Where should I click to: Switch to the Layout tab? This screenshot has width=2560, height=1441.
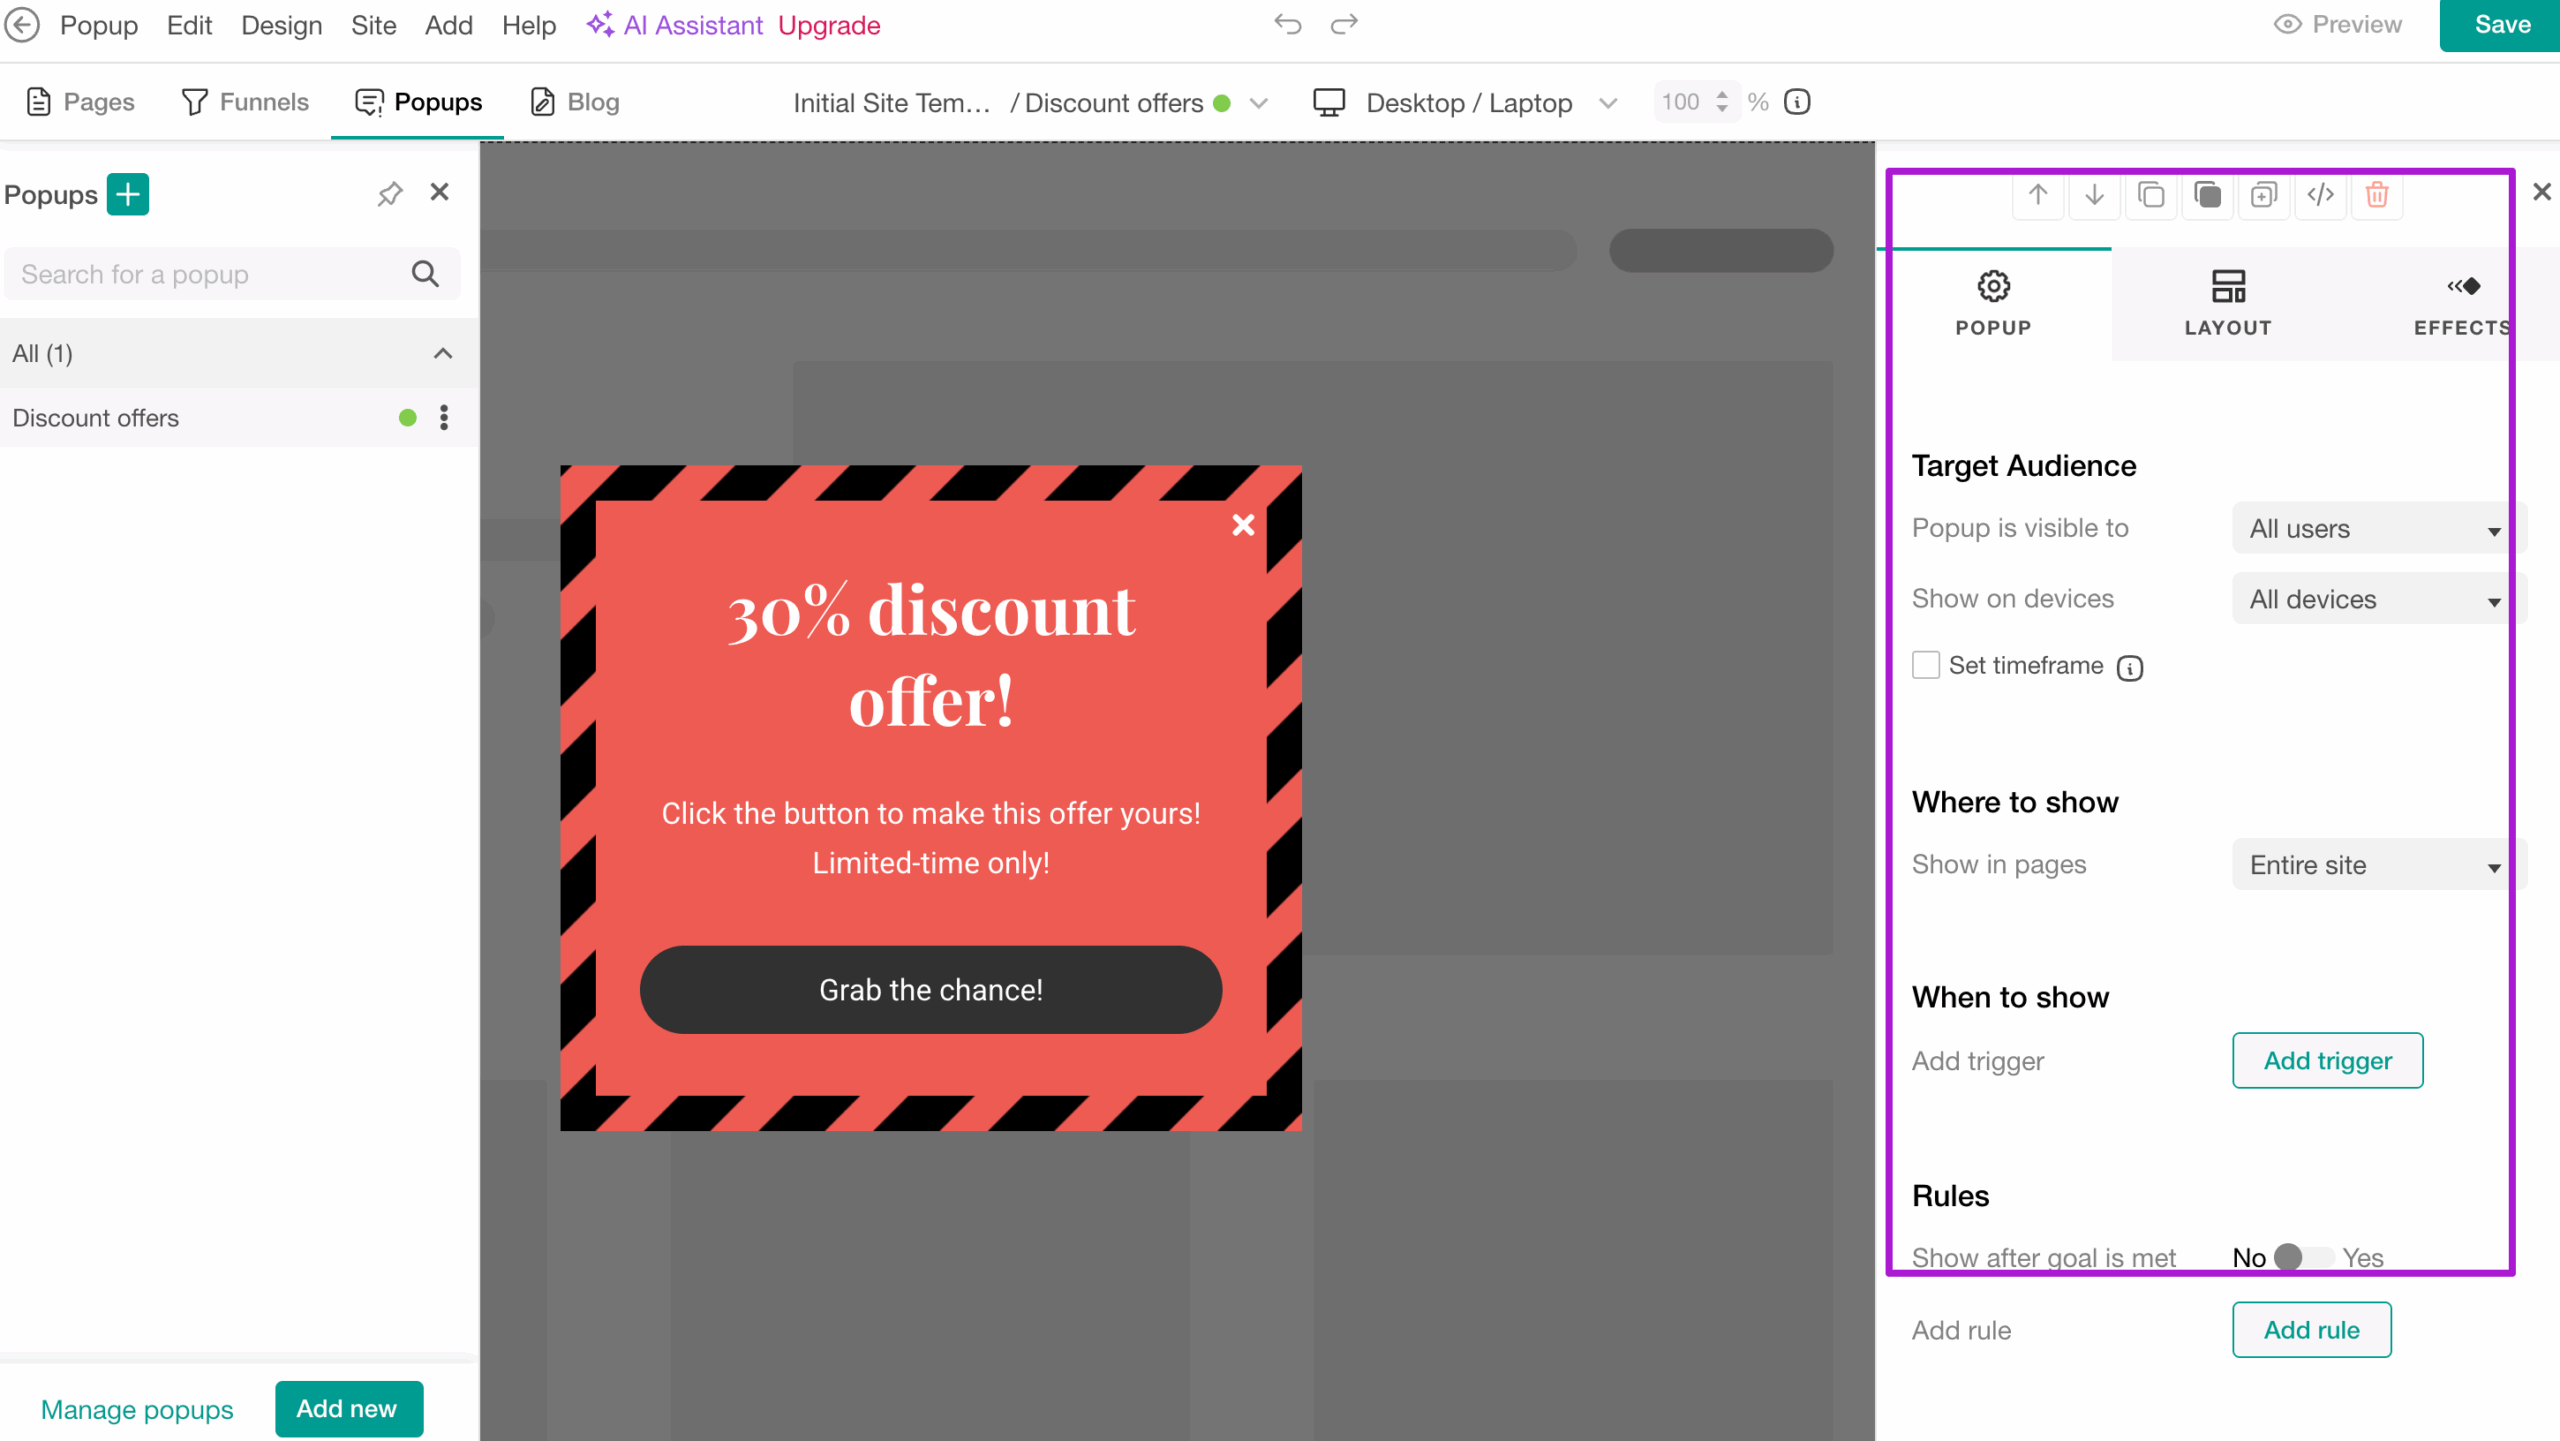[x=2227, y=303]
